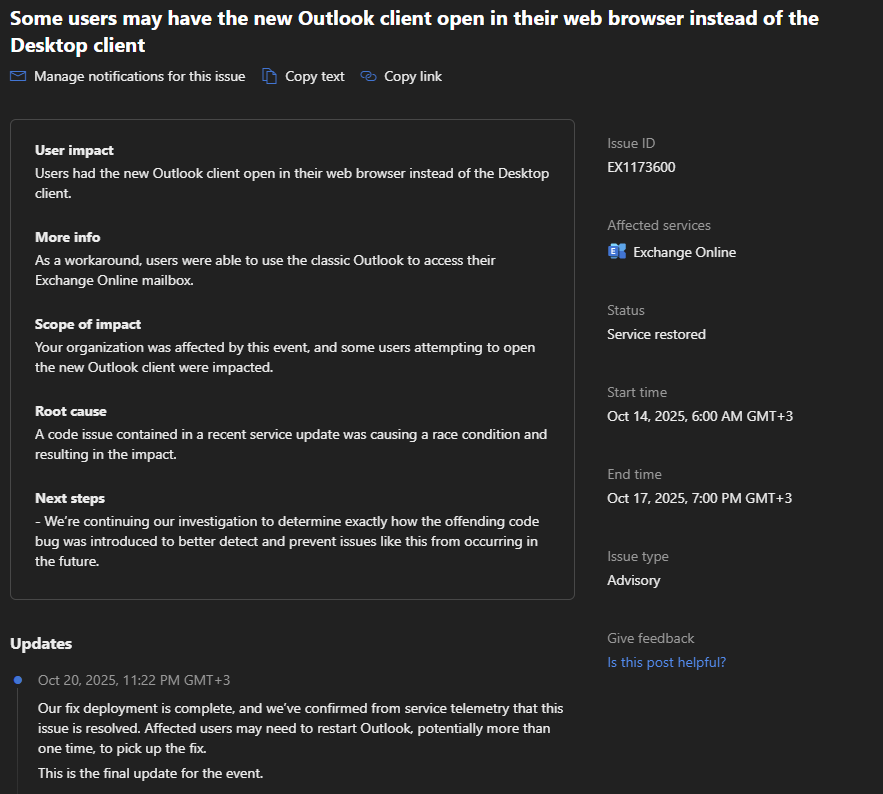Click the Copy link chain icon
The width and height of the screenshot is (883, 794).
(368, 76)
